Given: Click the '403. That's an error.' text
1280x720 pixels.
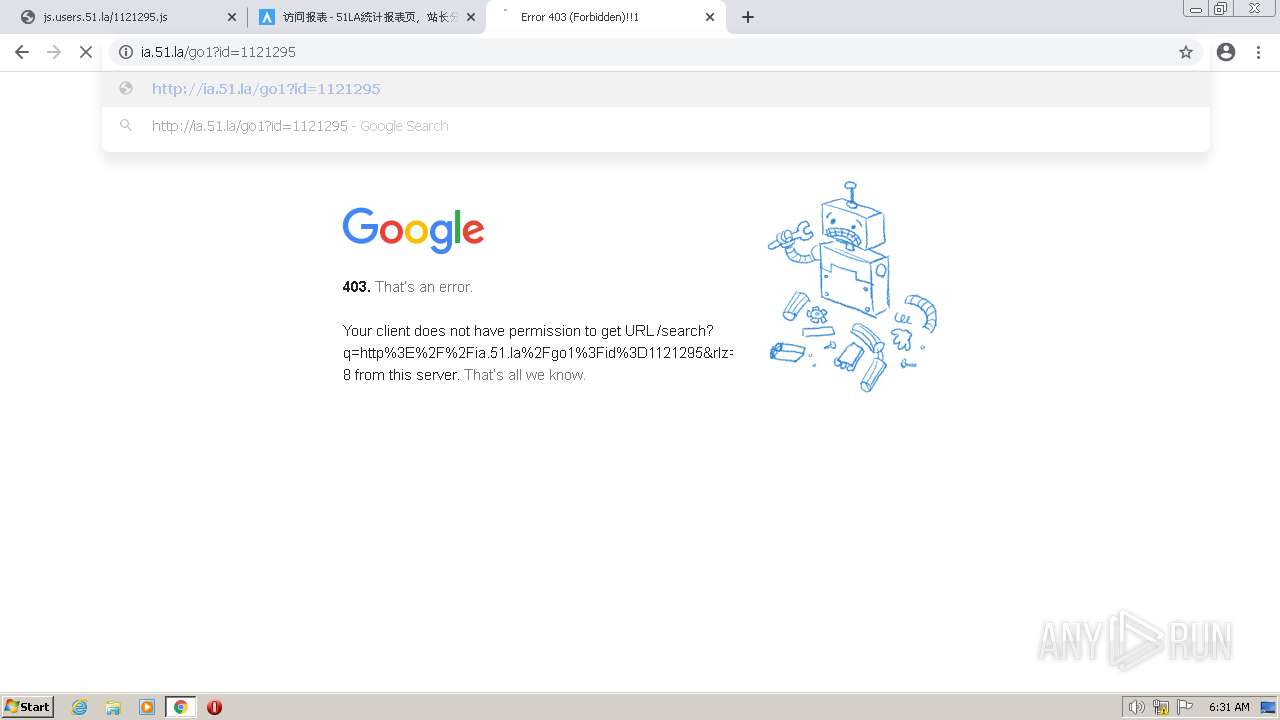Looking at the screenshot, I should 407,287.
